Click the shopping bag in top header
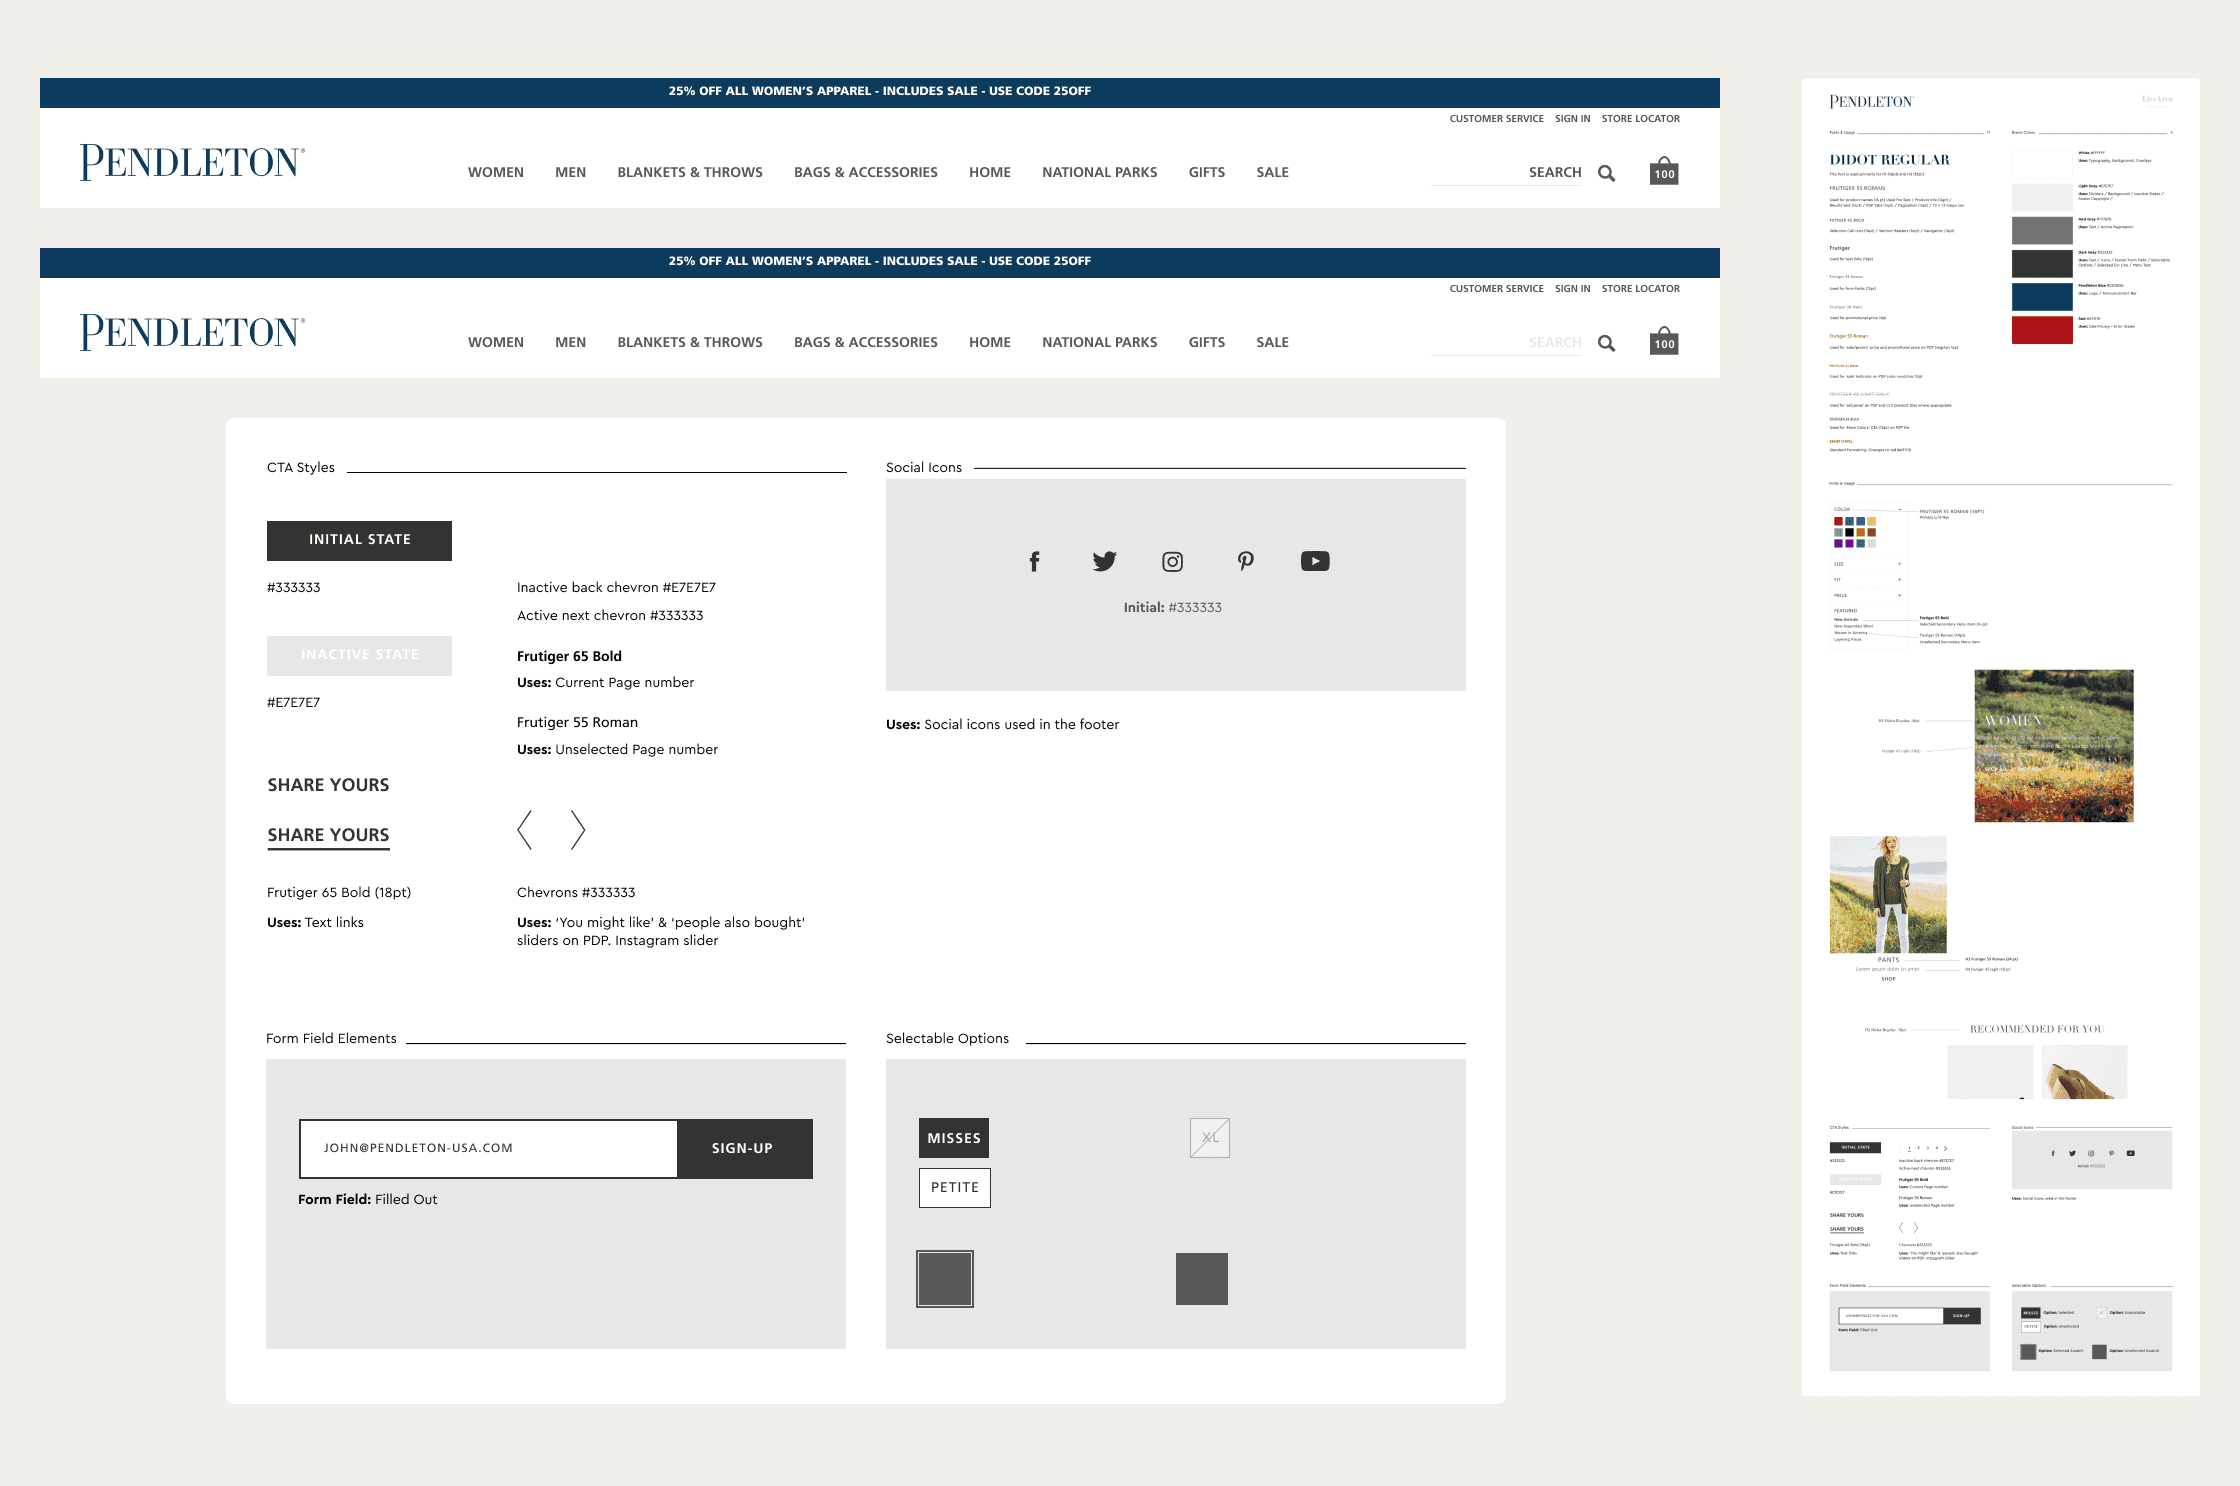 [x=1664, y=171]
